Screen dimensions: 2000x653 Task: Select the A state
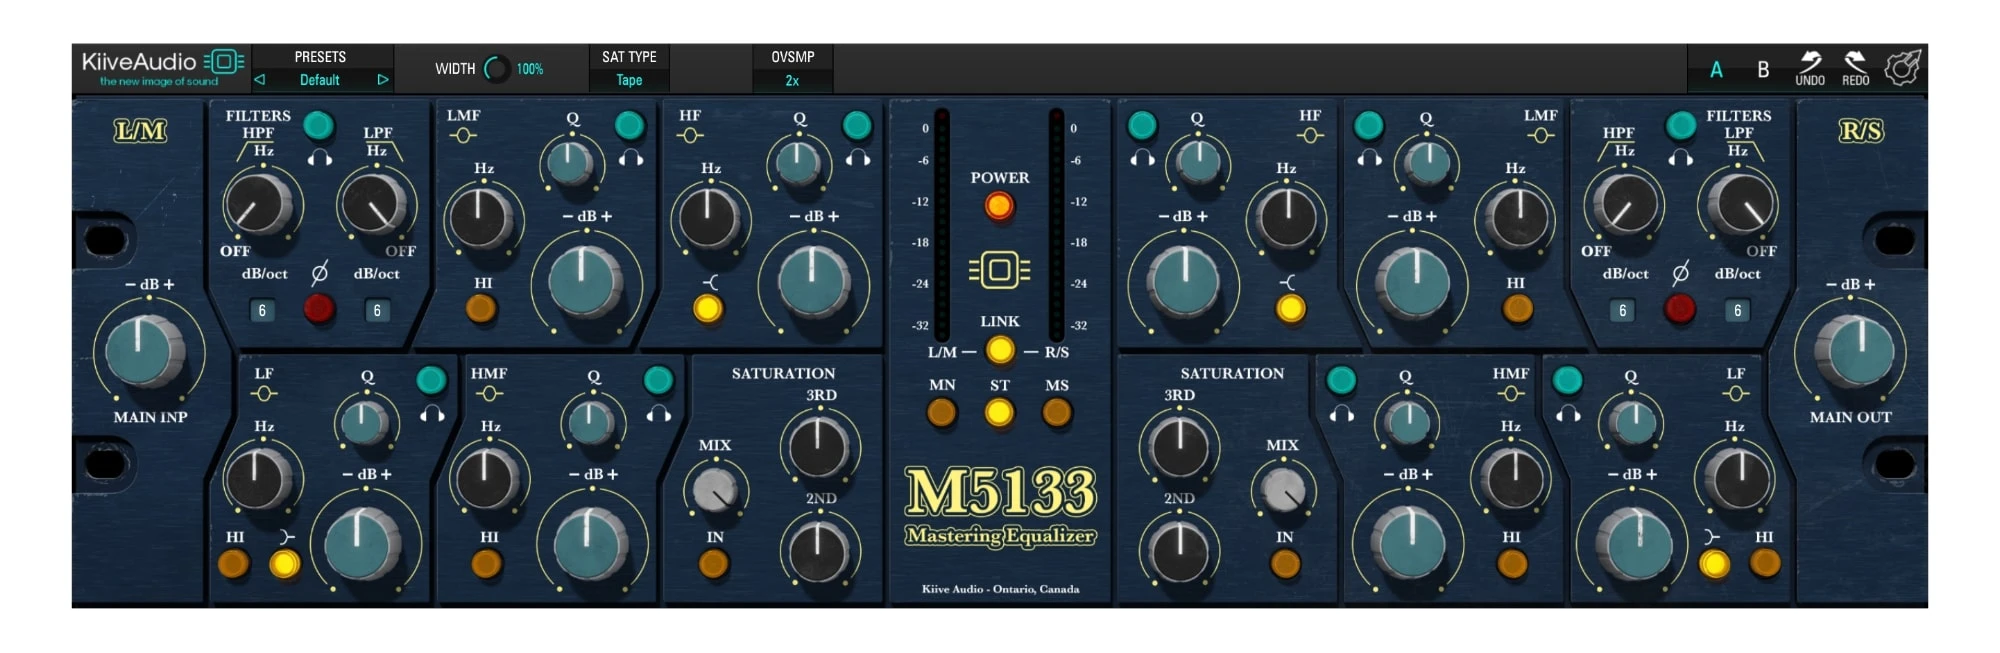click(x=1716, y=70)
